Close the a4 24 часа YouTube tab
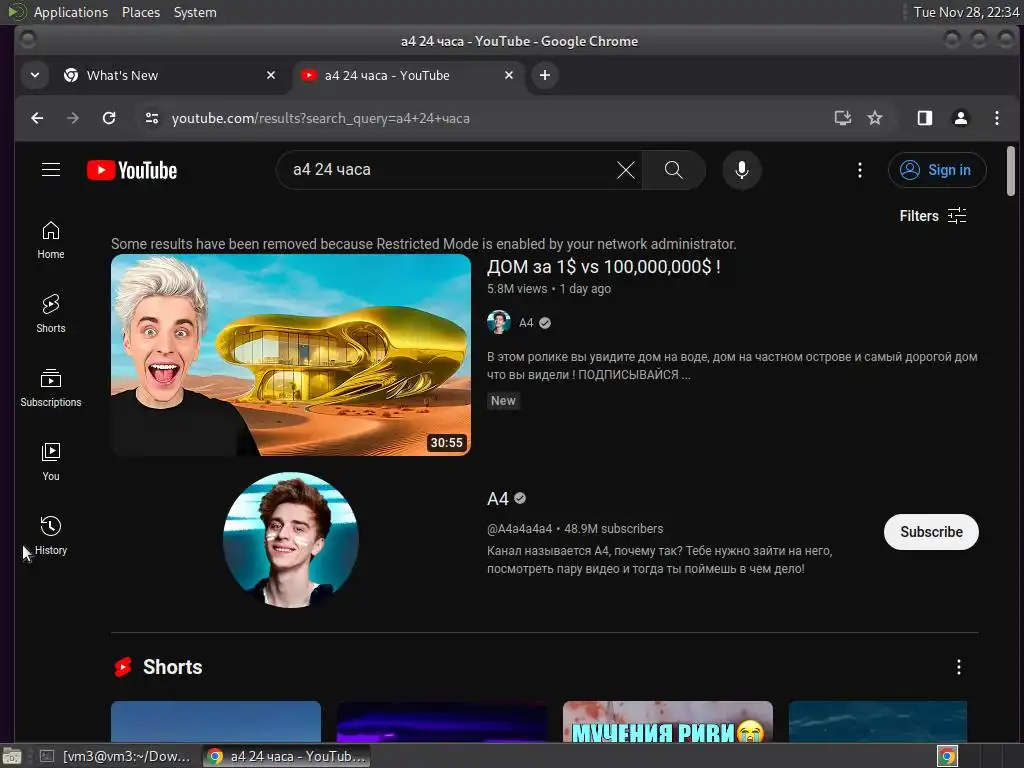The height and width of the screenshot is (768, 1024). [509, 75]
